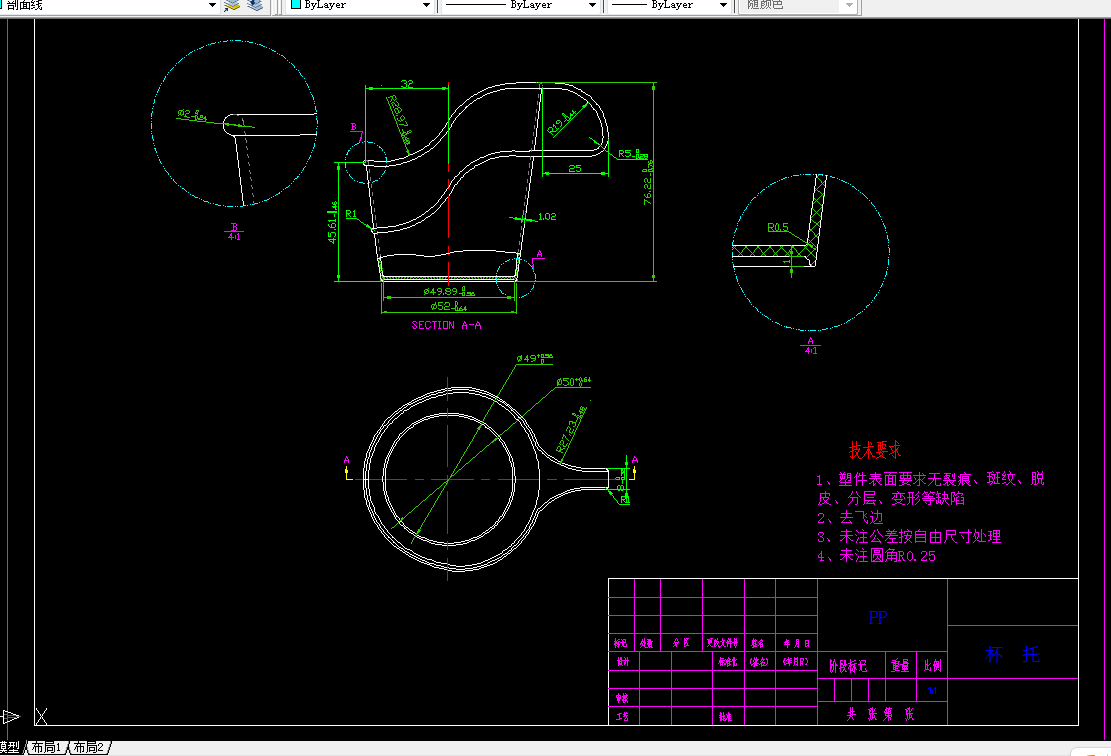Select the red 技术要求 heading

point(875,450)
